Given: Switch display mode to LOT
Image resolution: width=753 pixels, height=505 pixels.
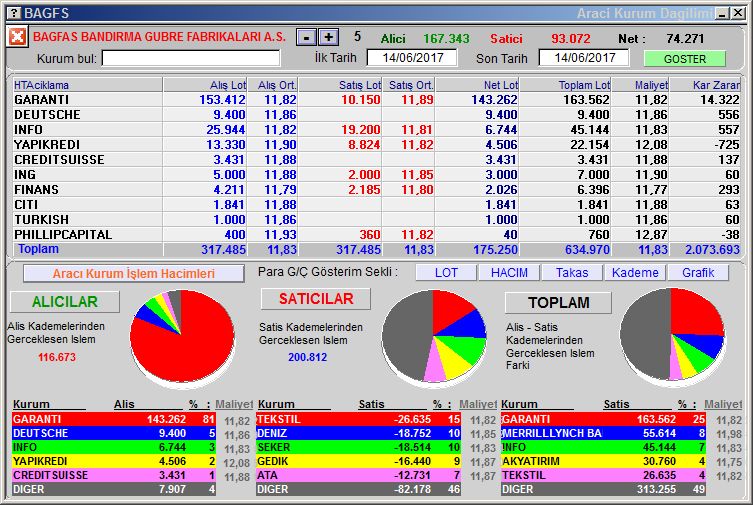Looking at the screenshot, I should [x=446, y=273].
